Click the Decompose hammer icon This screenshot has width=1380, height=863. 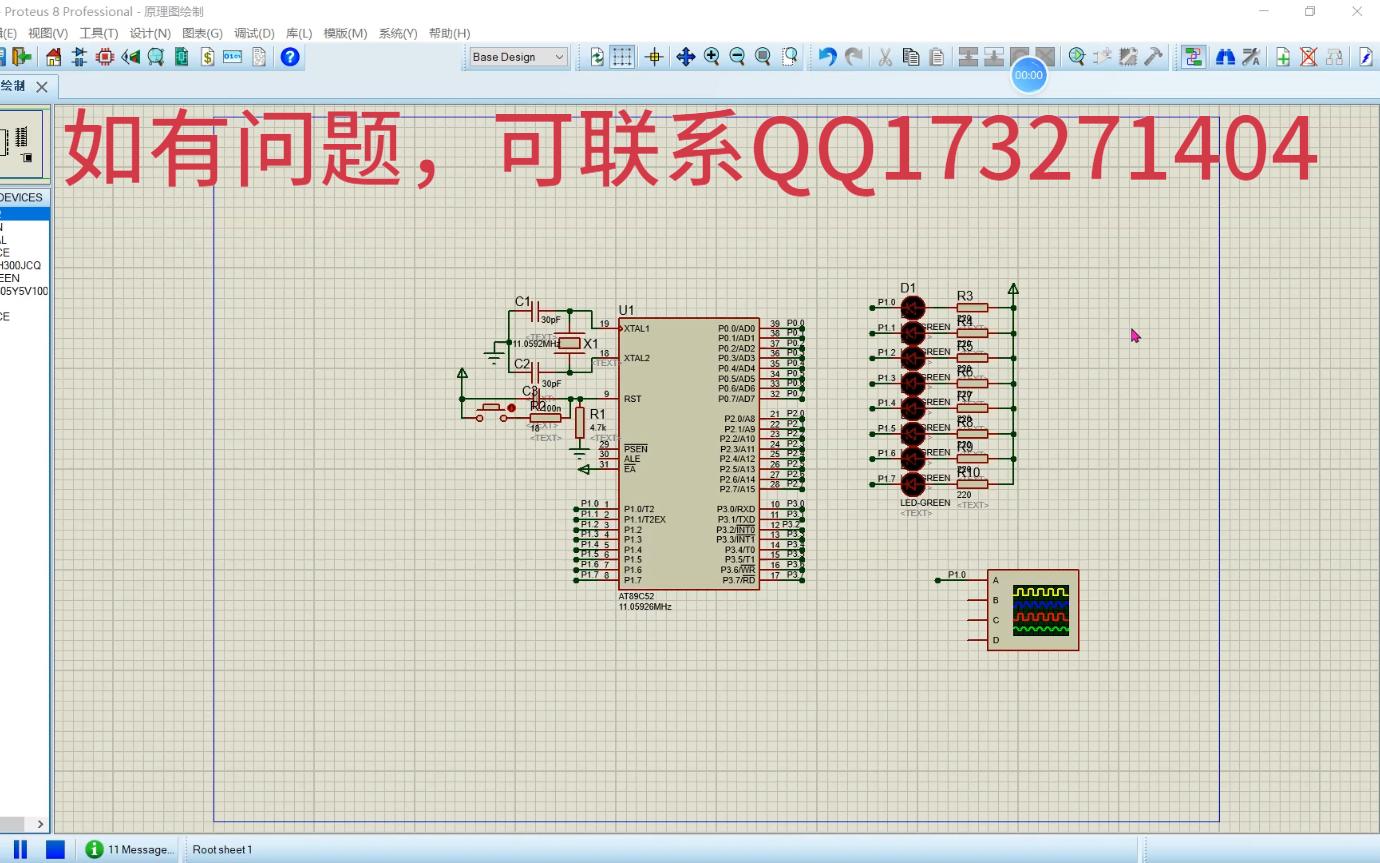[x=1153, y=57]
